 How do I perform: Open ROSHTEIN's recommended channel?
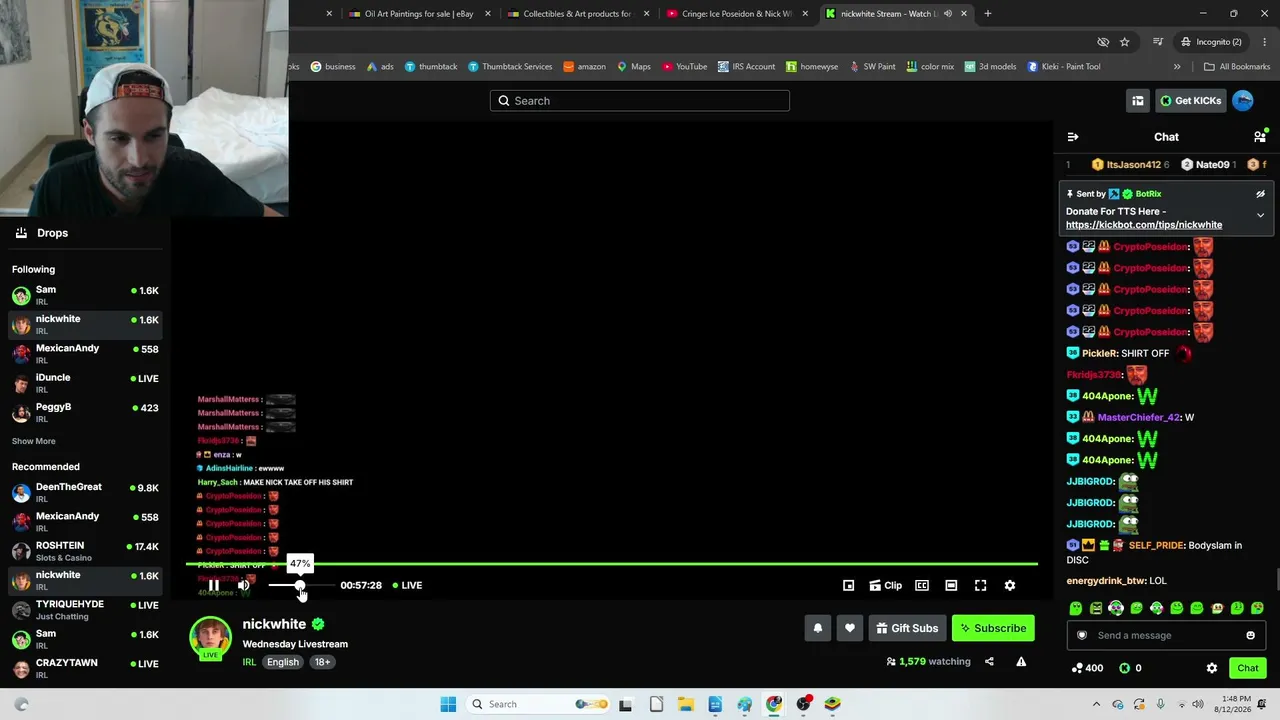click(x=84, y=551)
